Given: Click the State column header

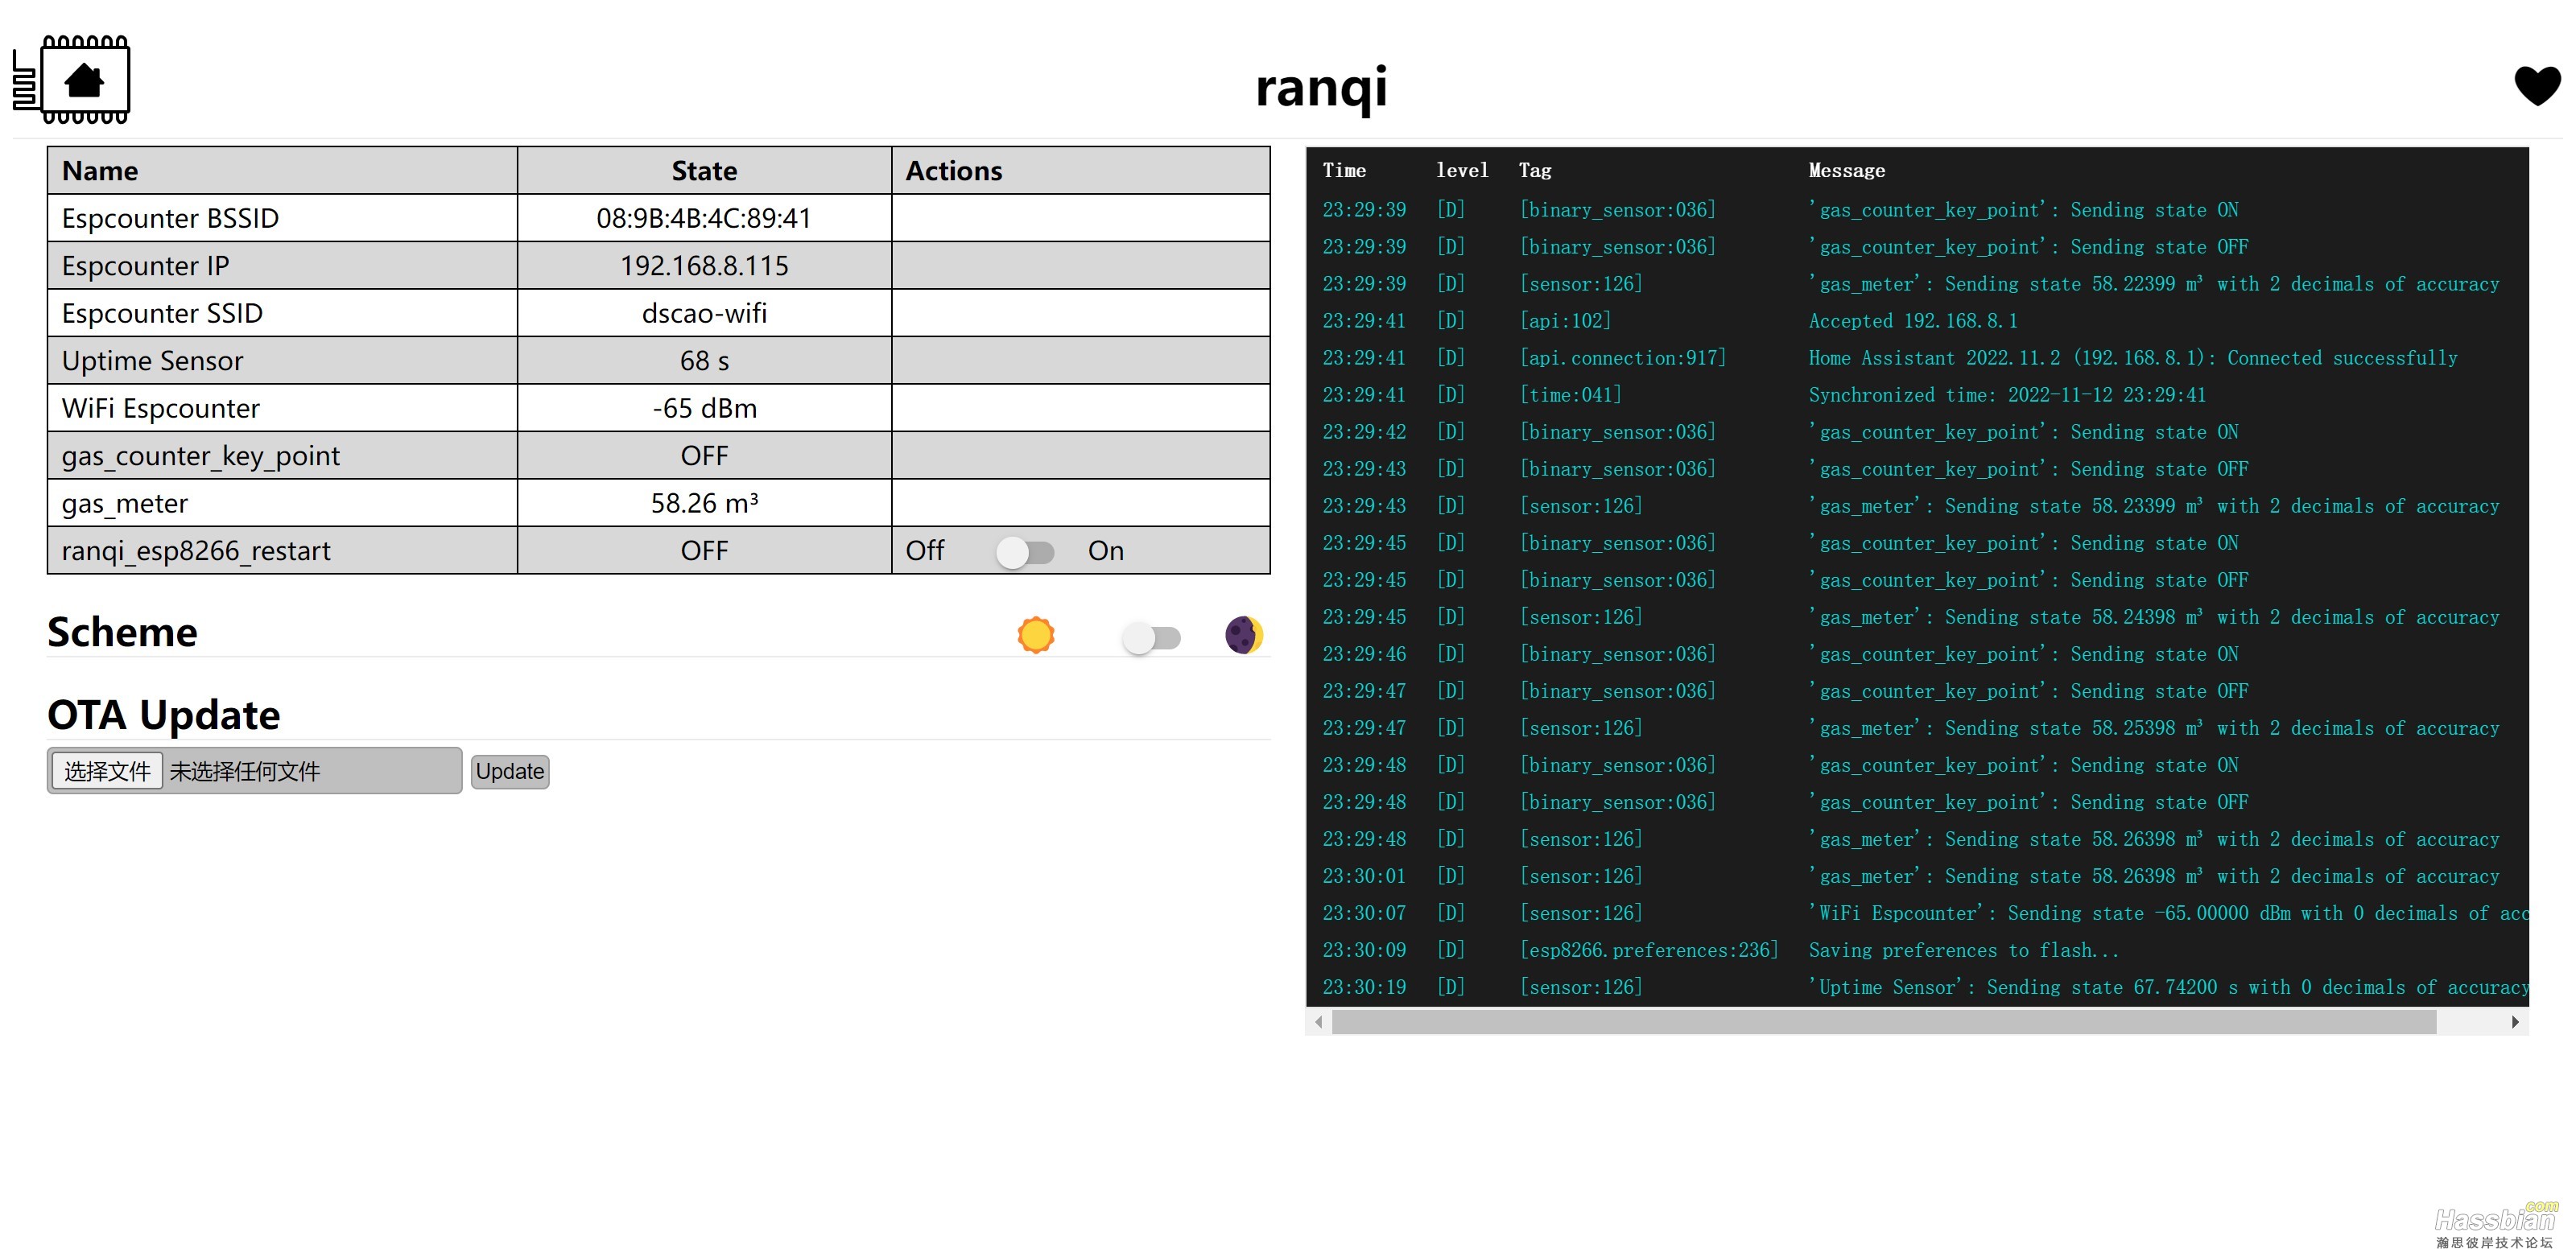Looking at the screenshot, I should 704,171.
